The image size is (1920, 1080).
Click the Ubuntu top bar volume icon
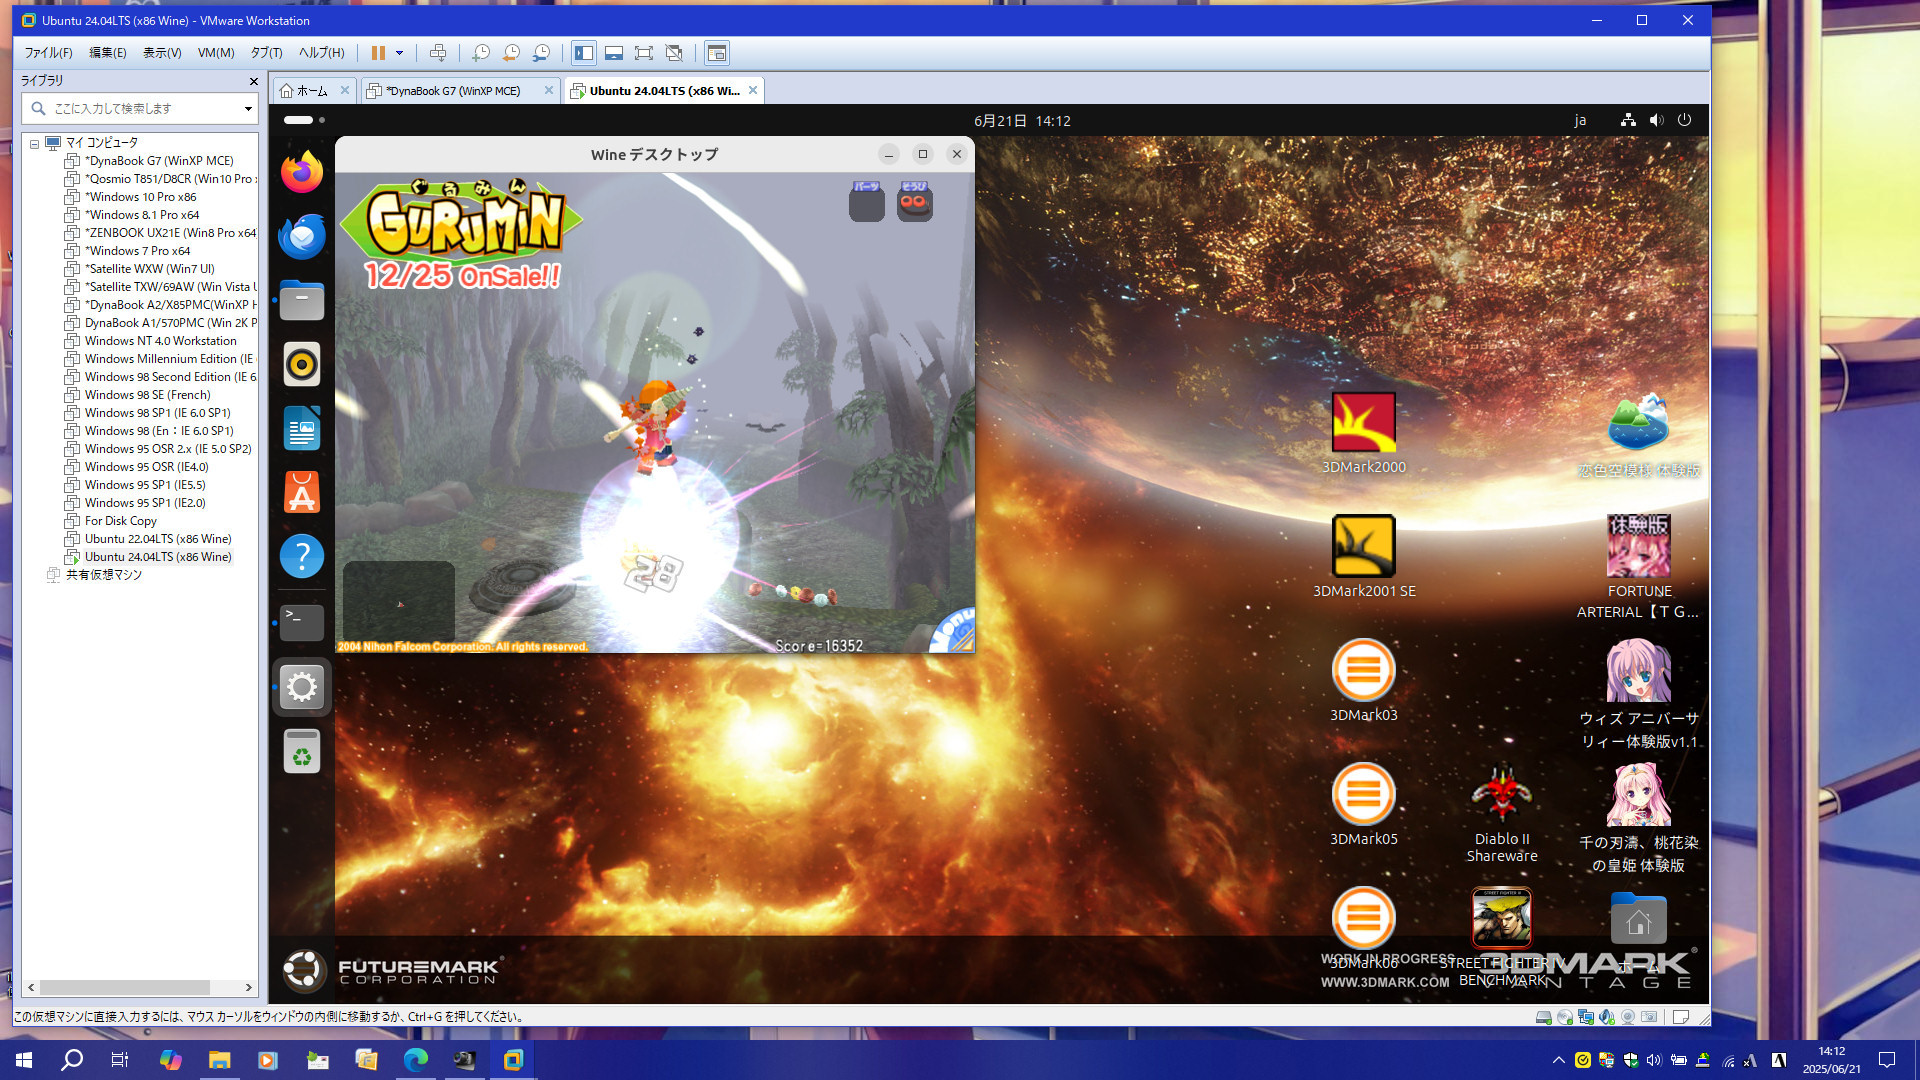(1656, 120)
